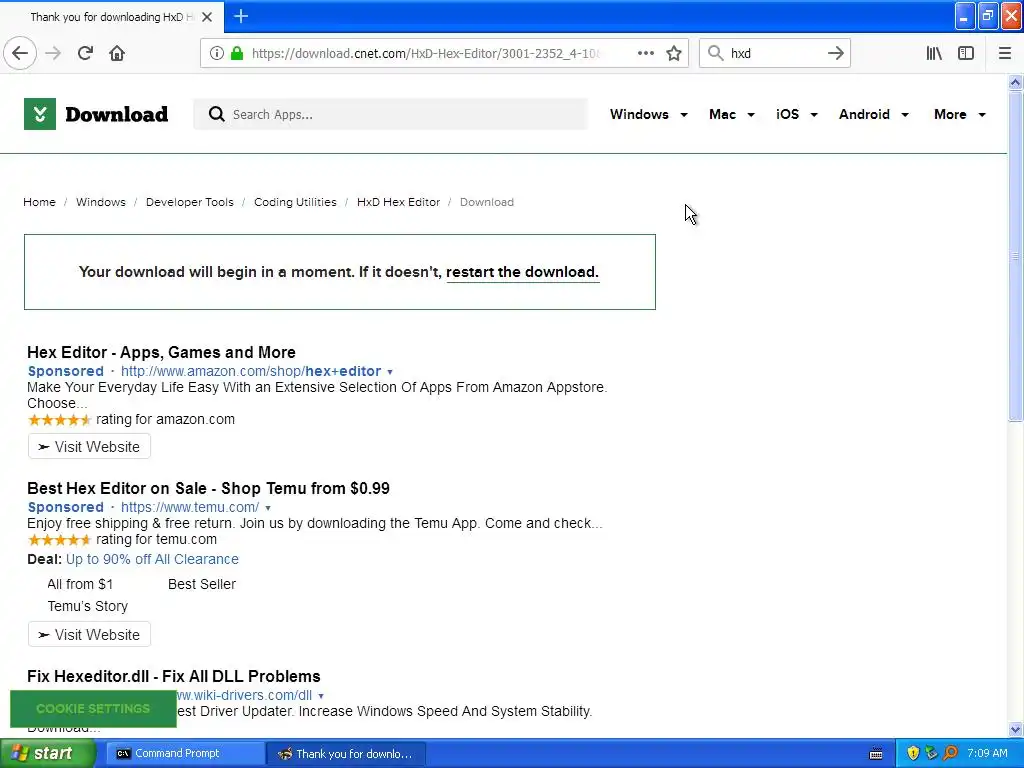This screenshot has height=768, width=1024.
Task: Open Coding Utilities breadcrumb
Action: pyautogui.click(x=295, y=202)
